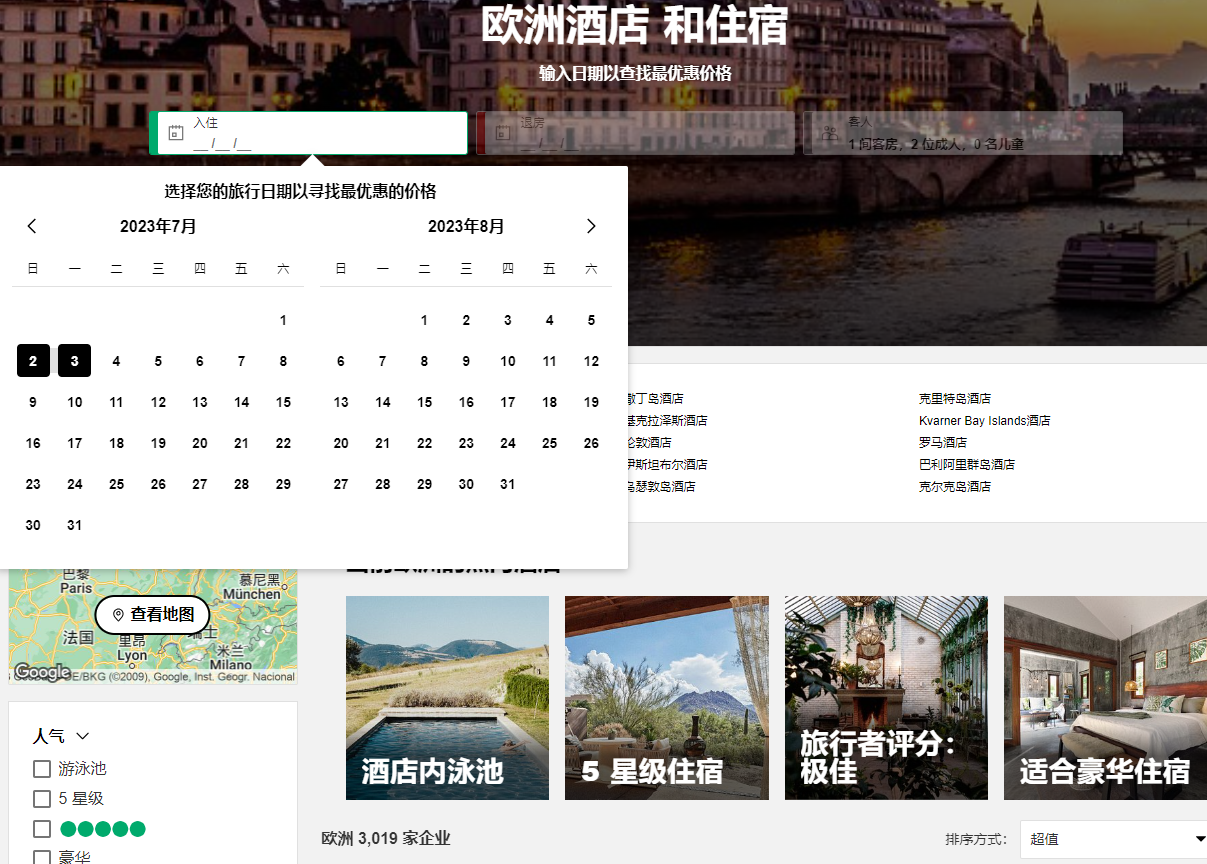Open the 罗马酒店 link
Viewport: 1207px width, 864px height.
coord(943,442)
